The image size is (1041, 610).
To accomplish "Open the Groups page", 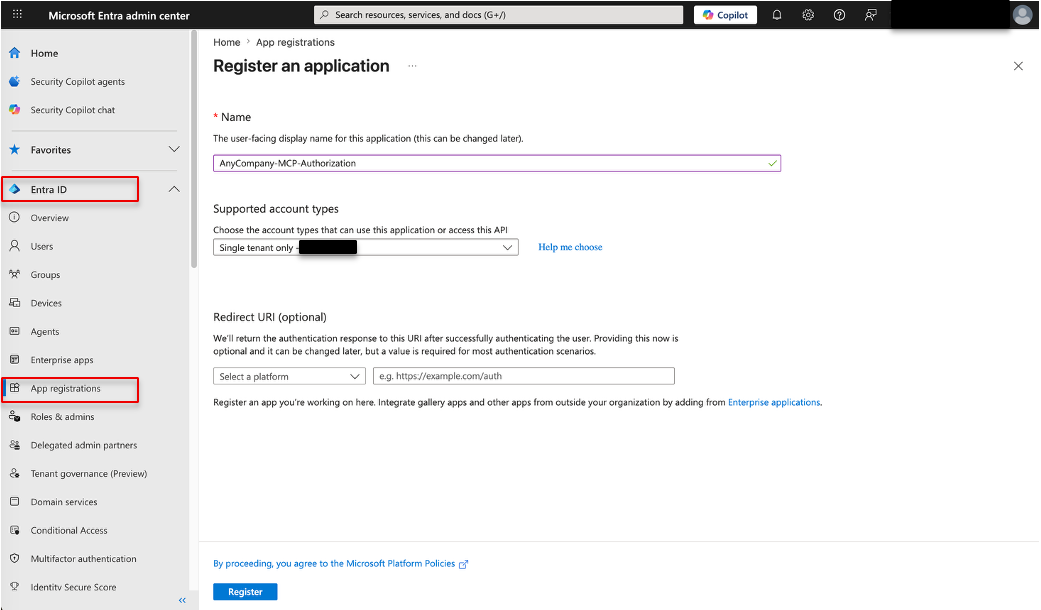I will coord(45,275).
